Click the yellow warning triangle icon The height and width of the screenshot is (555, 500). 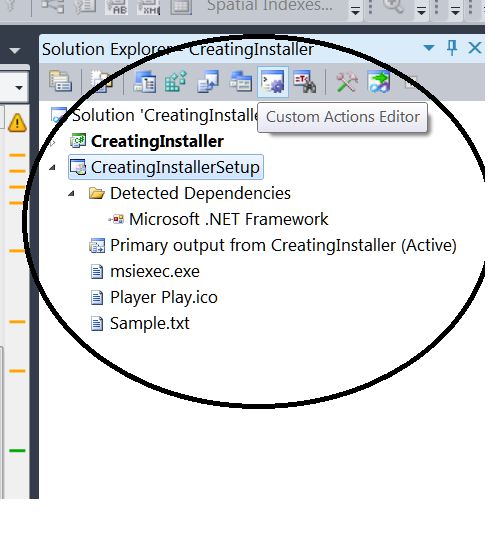tap(17, 123)
